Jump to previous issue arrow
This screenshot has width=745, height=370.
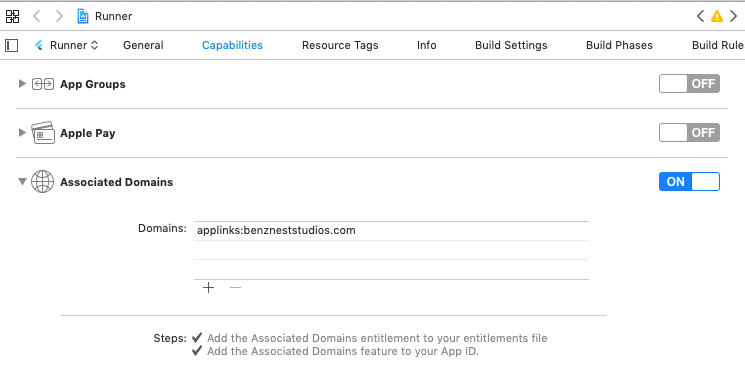point(700,16)
